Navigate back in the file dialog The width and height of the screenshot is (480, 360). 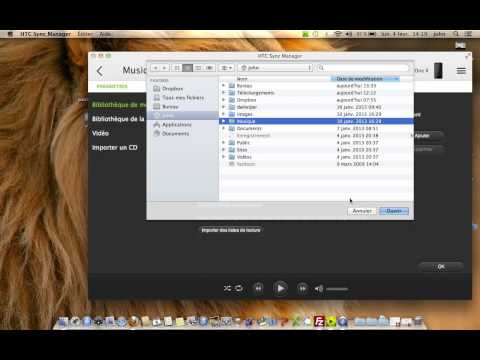pyautogui.click(x=156, y=68)
